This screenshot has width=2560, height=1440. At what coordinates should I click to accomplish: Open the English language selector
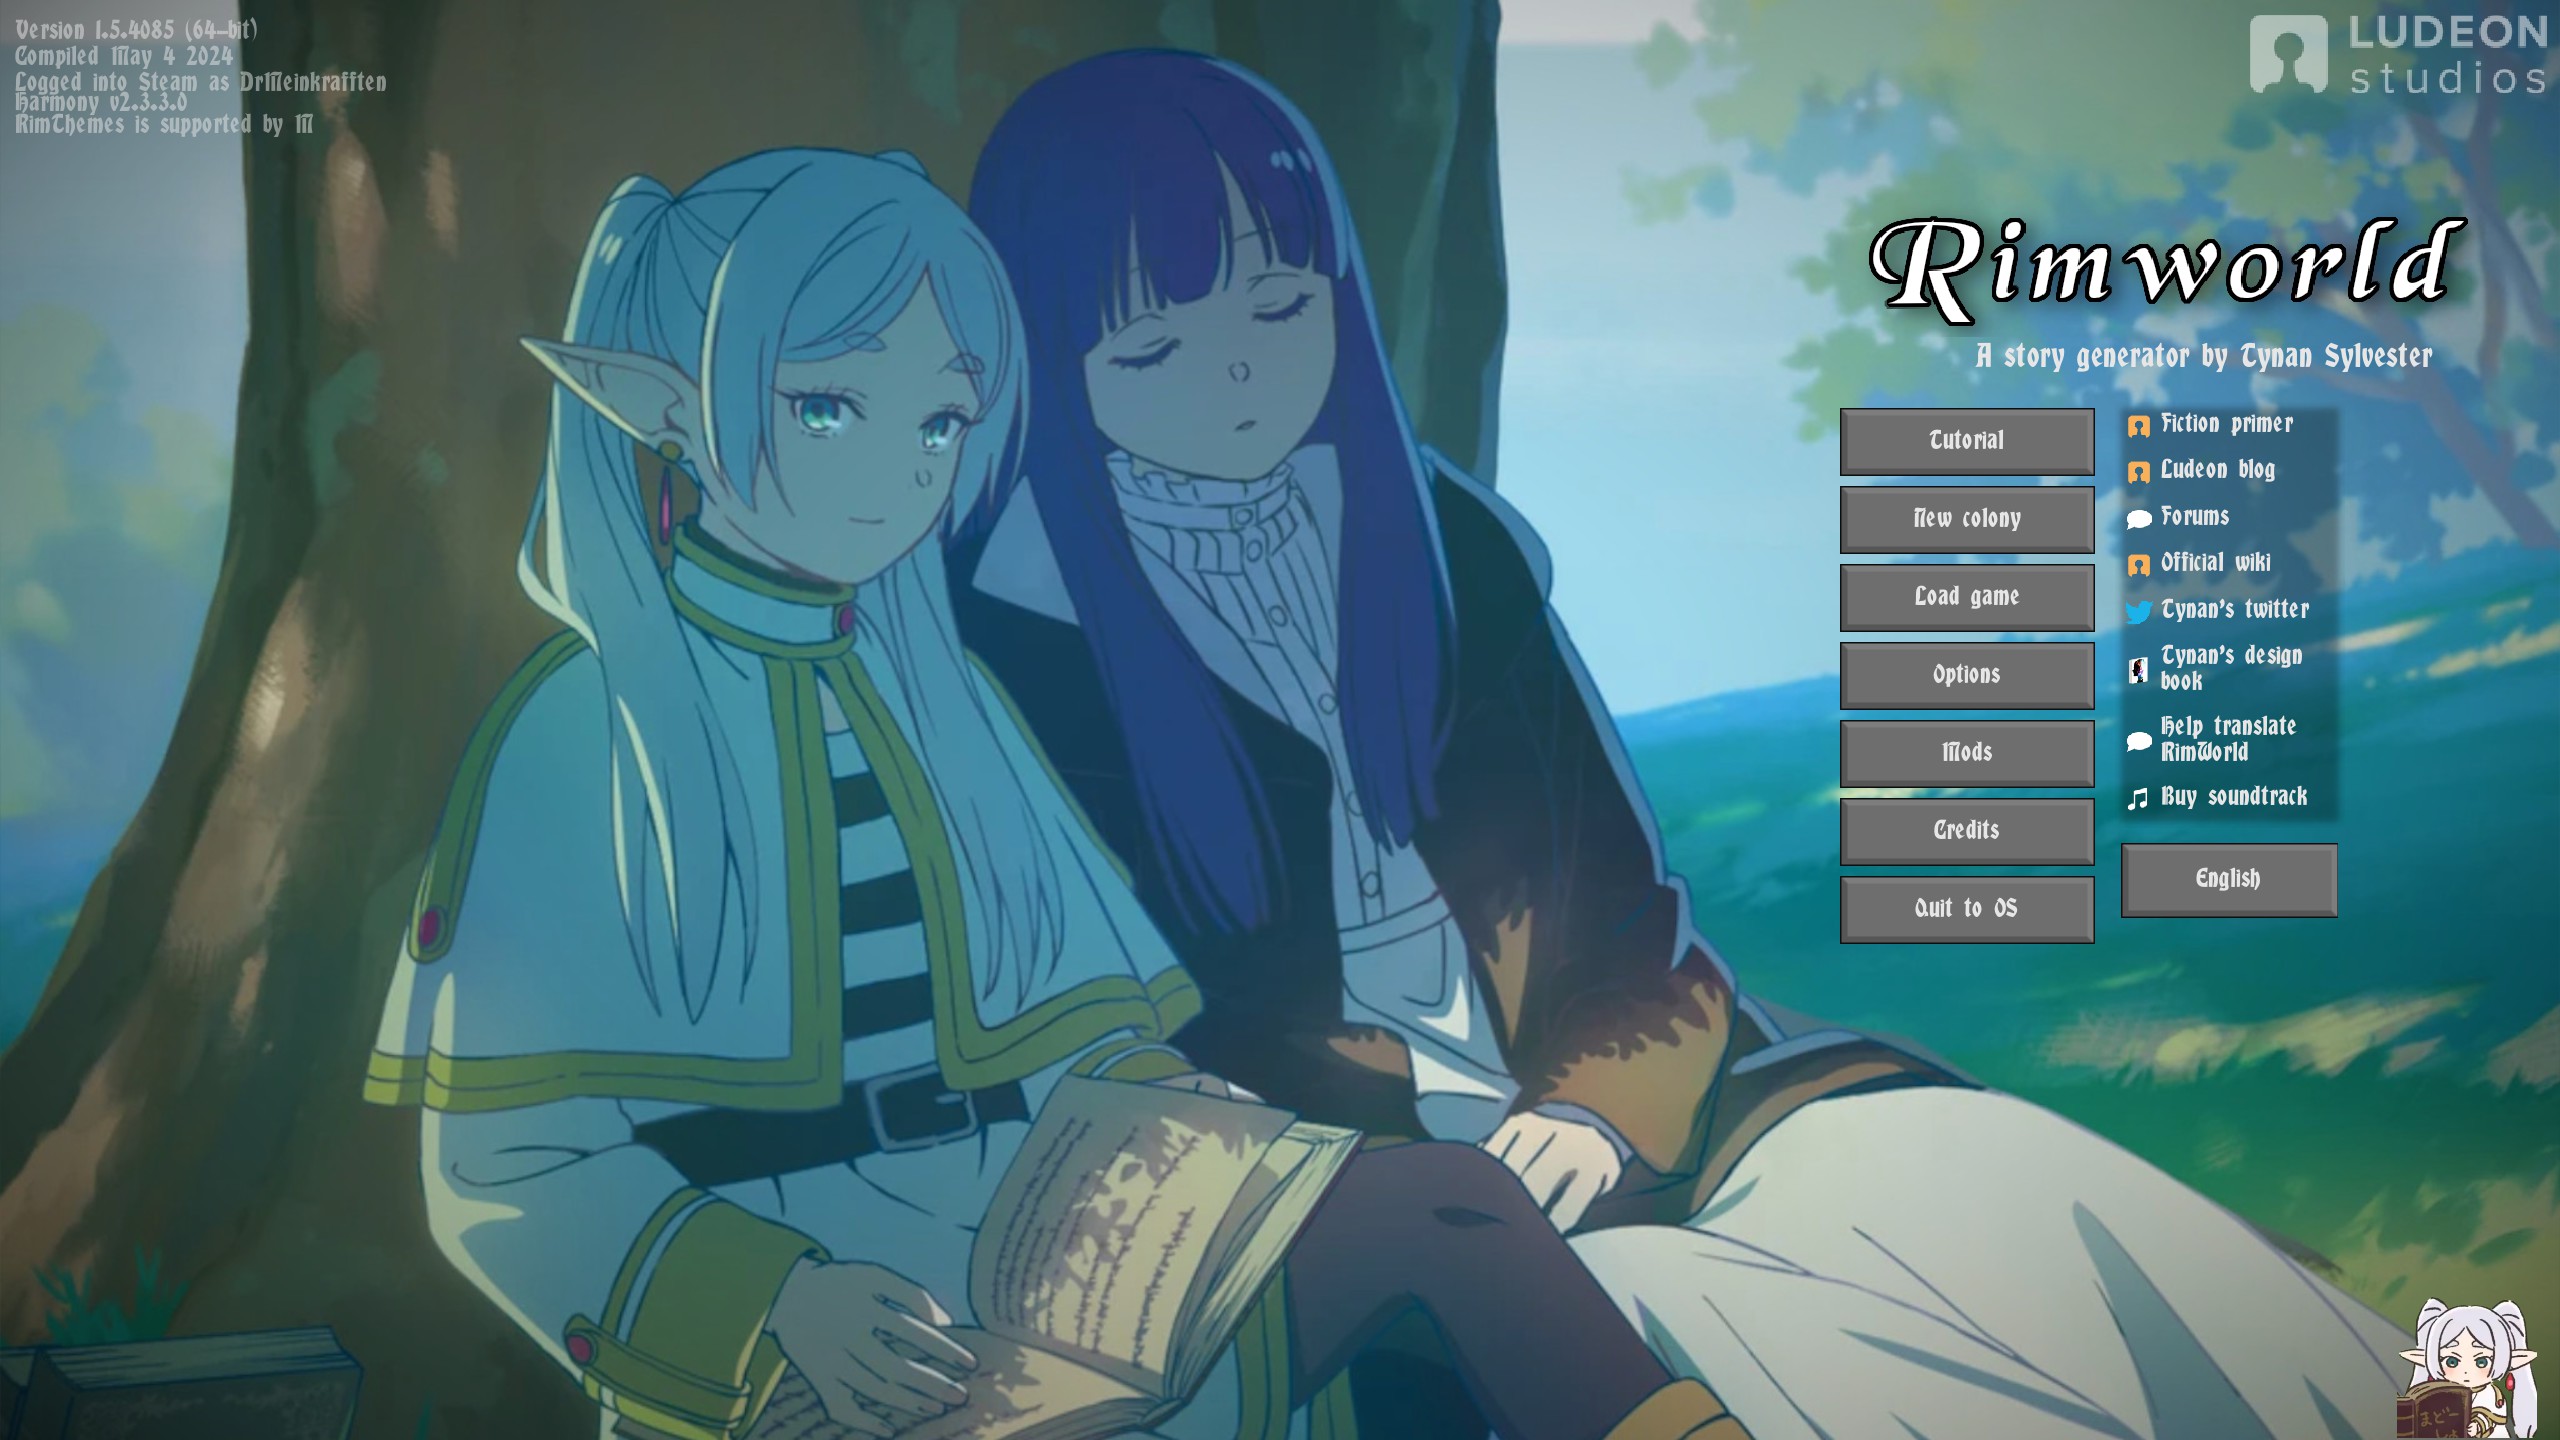click(2228, 880)
